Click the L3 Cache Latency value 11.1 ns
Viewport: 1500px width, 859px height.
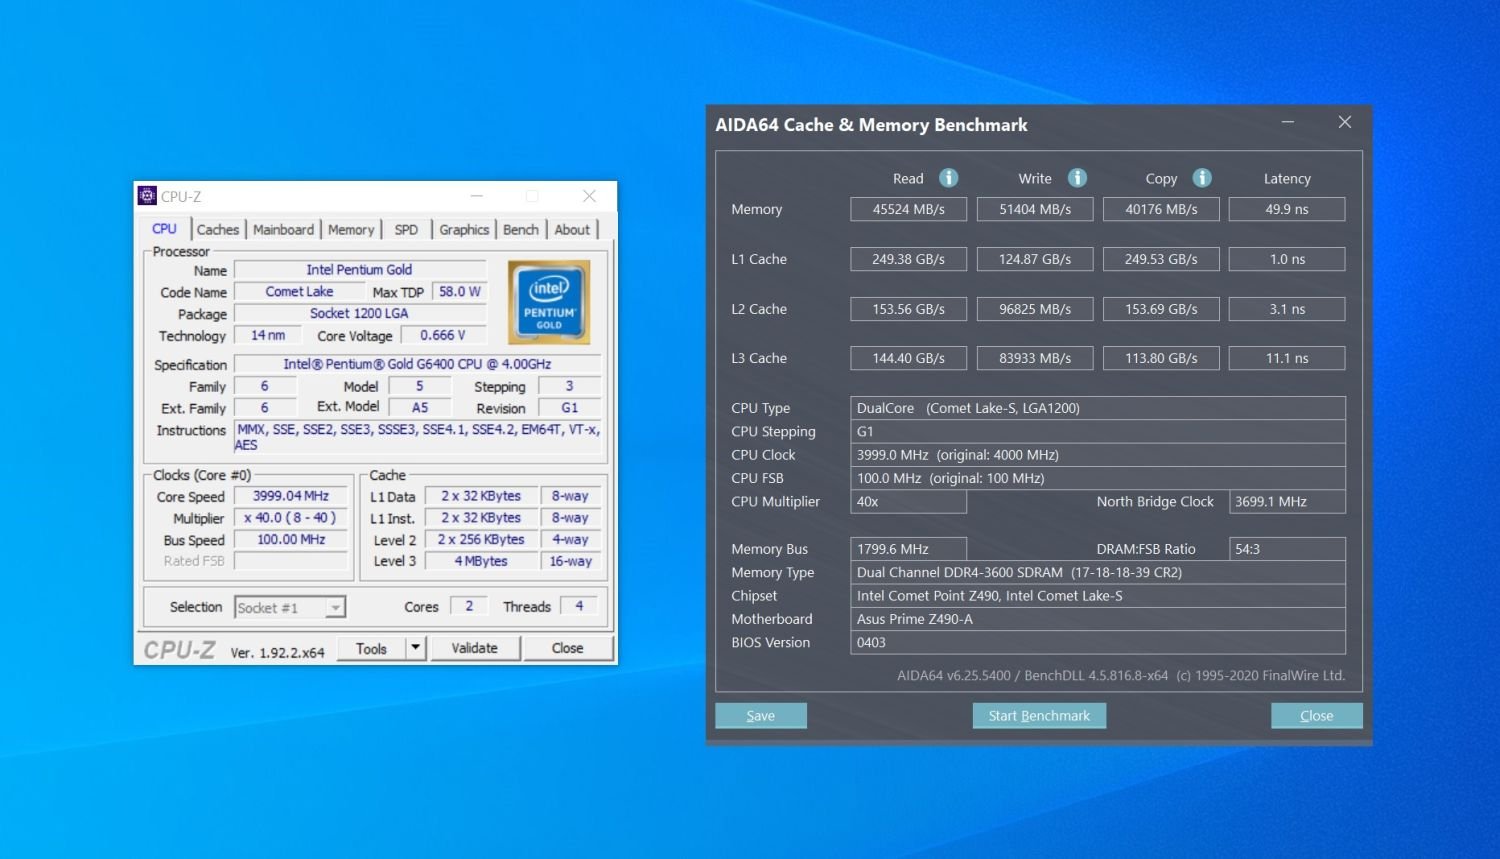coord(1287,358)
